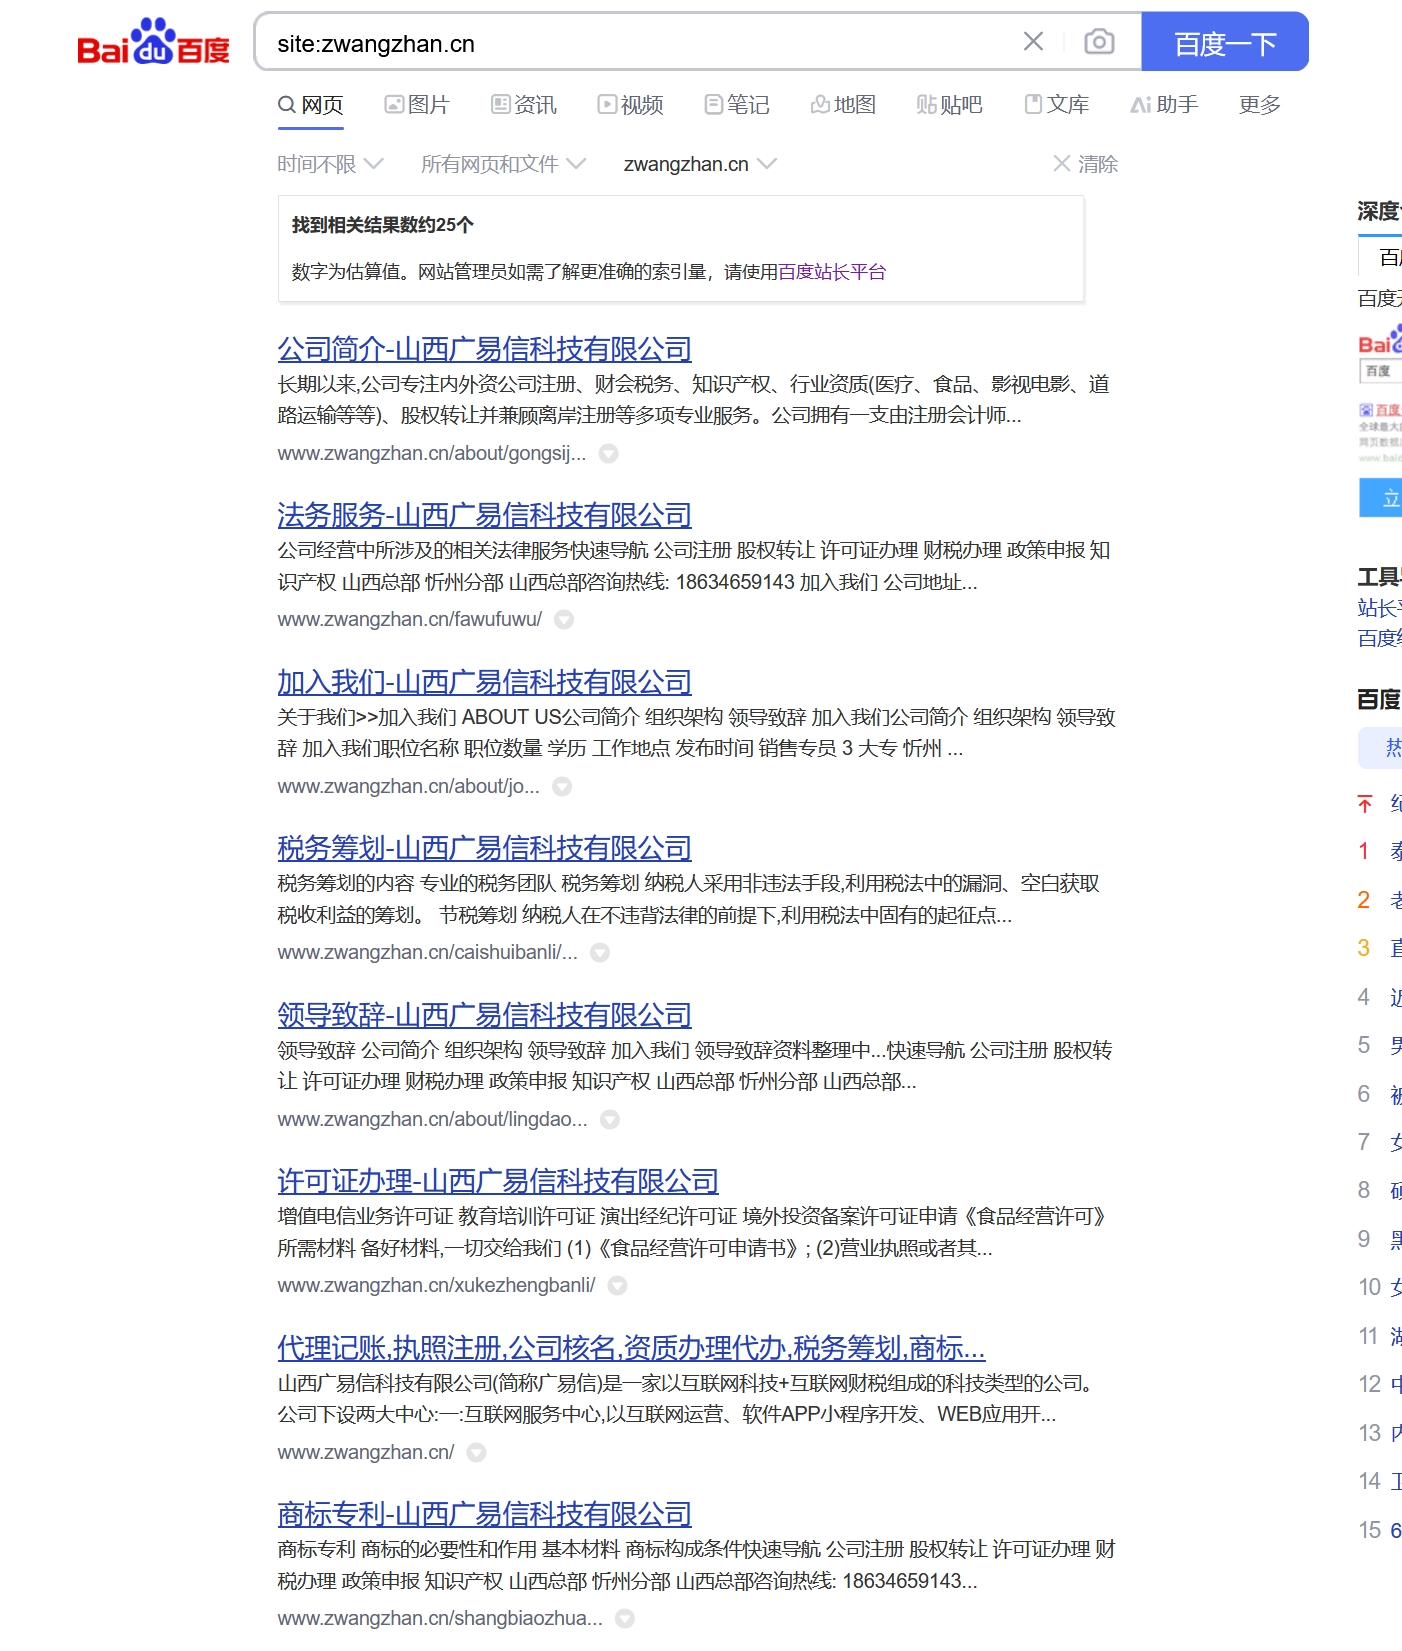The image size is (1402, 1651).
Task: Click the 找到相关结果数约25个 text
Action: (383, 225)
